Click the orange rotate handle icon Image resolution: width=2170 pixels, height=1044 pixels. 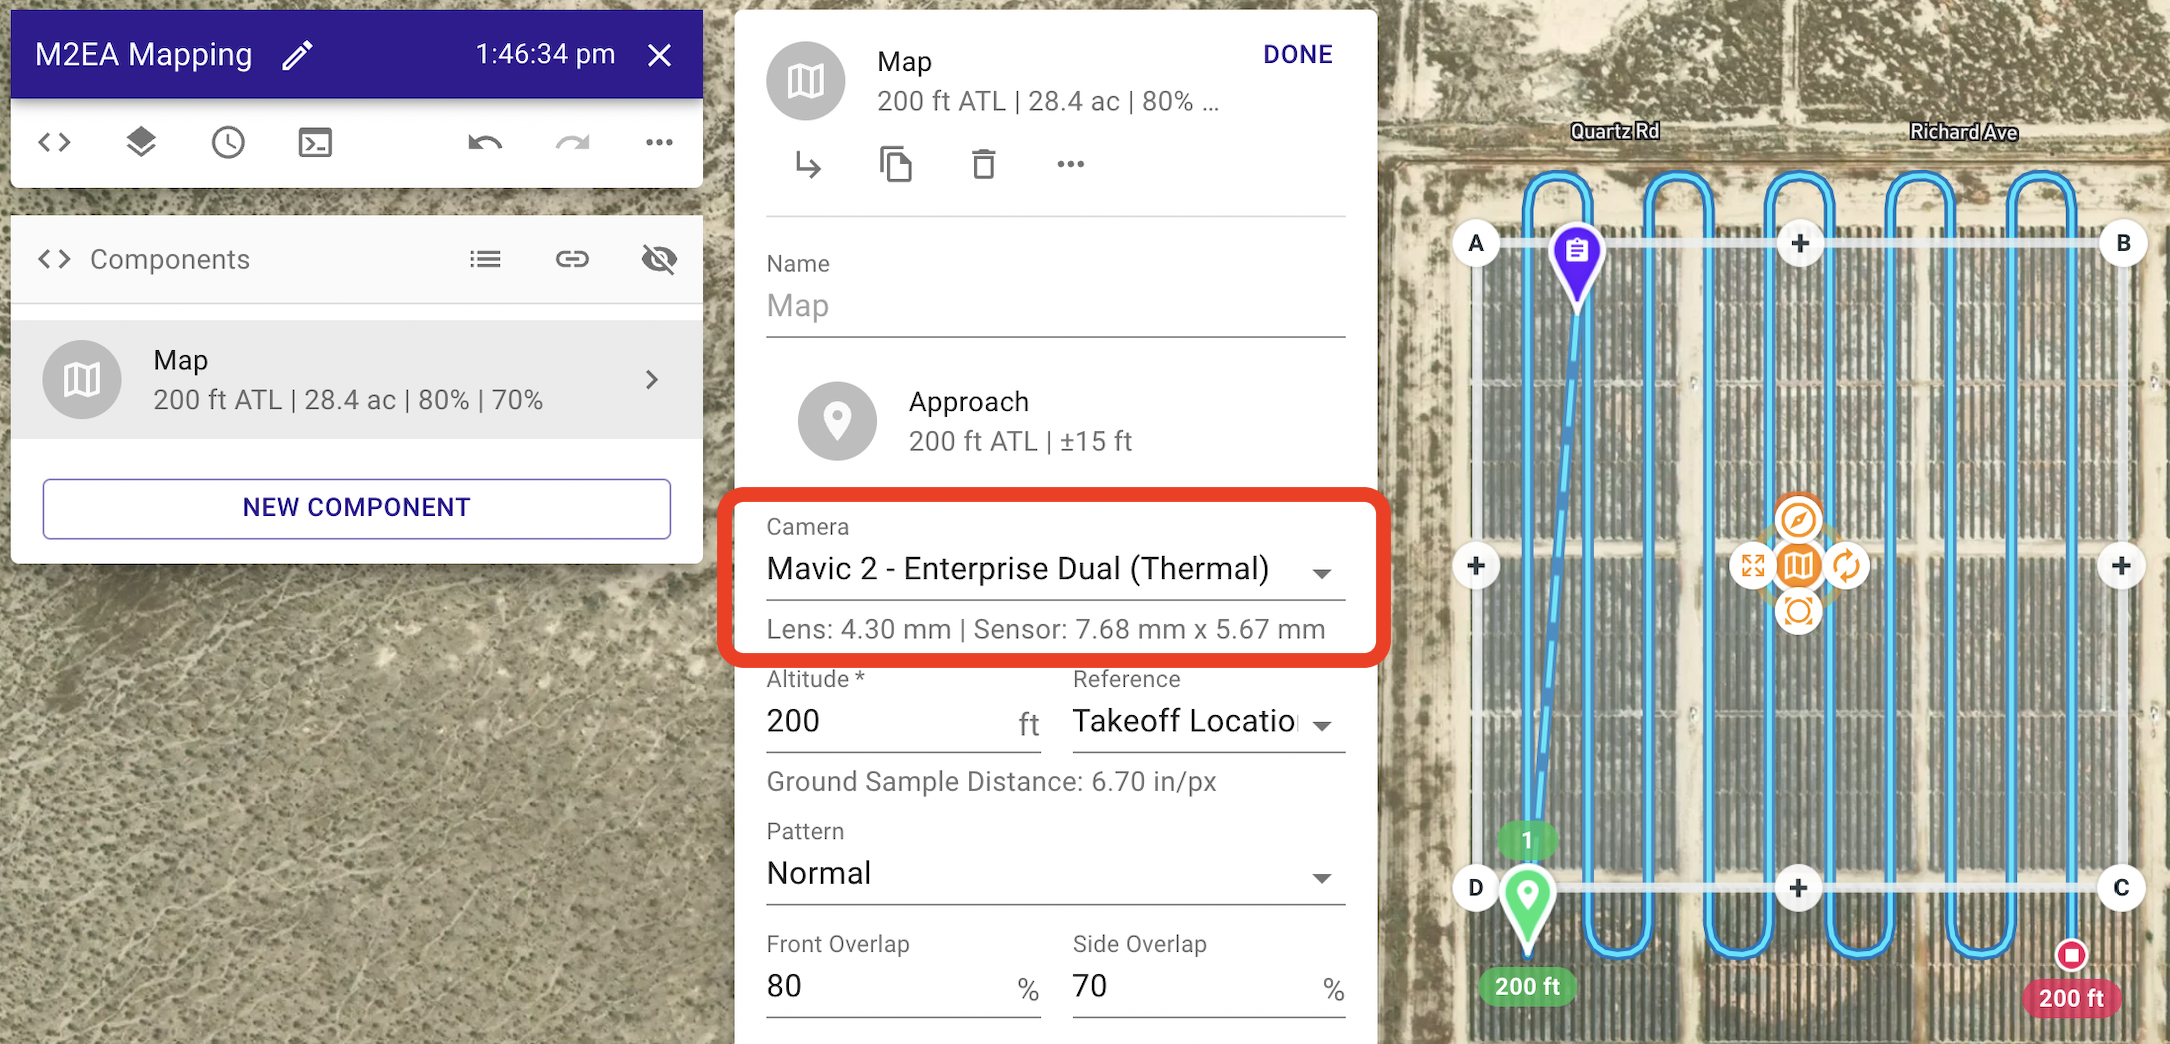(x=1846, y=566)
